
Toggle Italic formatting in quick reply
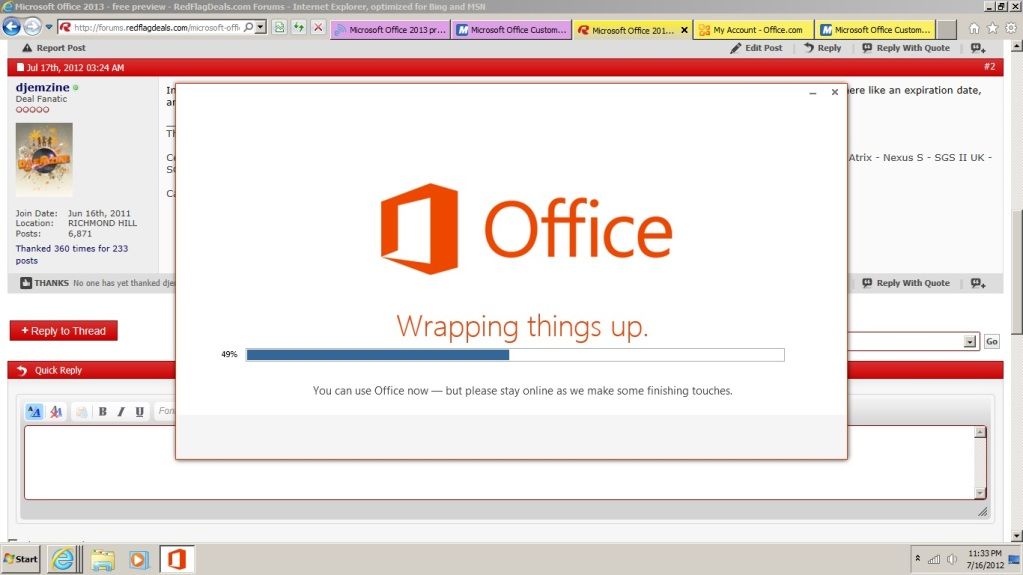click(121, 411)
